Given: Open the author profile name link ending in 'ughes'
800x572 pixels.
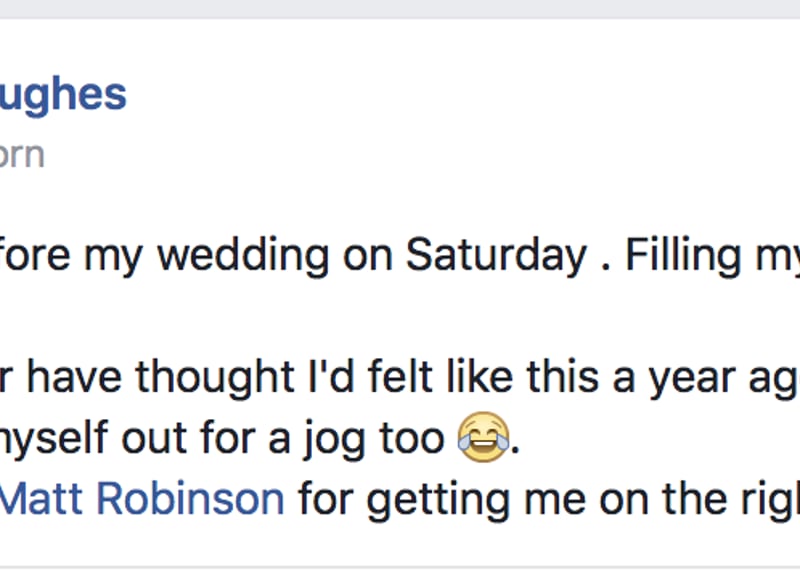Looking at the screenshot, I should (63, 94).
